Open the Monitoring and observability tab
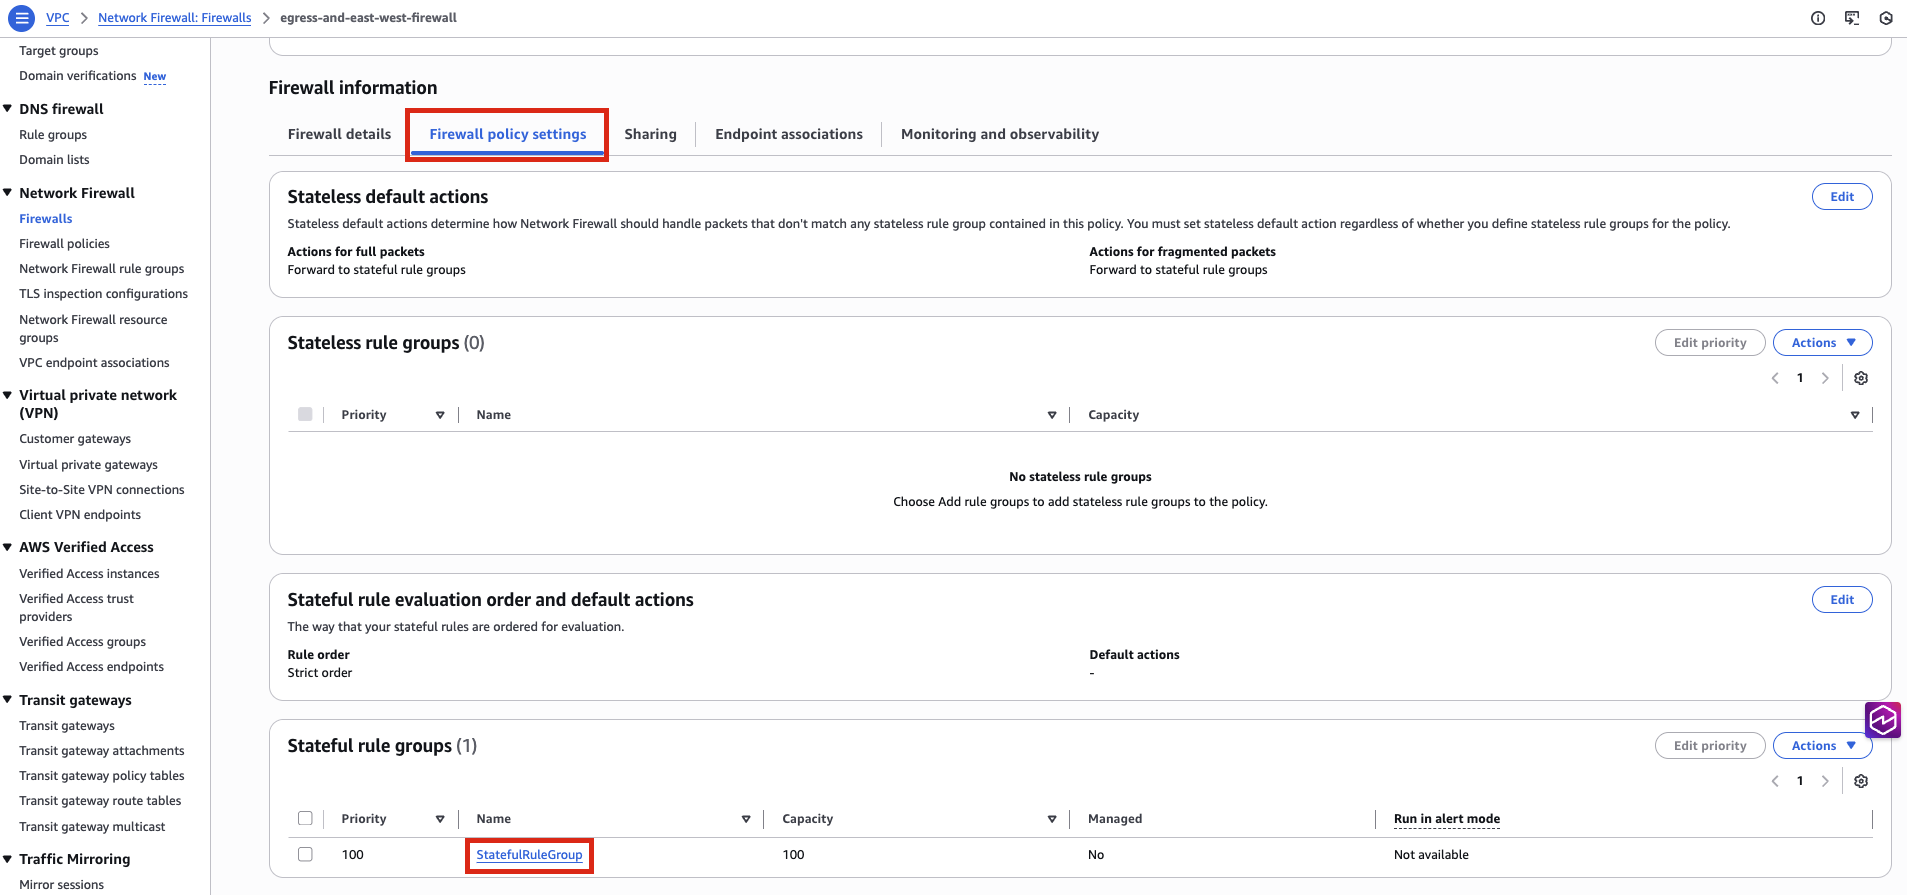1907x895 pixels. (999, 134)
